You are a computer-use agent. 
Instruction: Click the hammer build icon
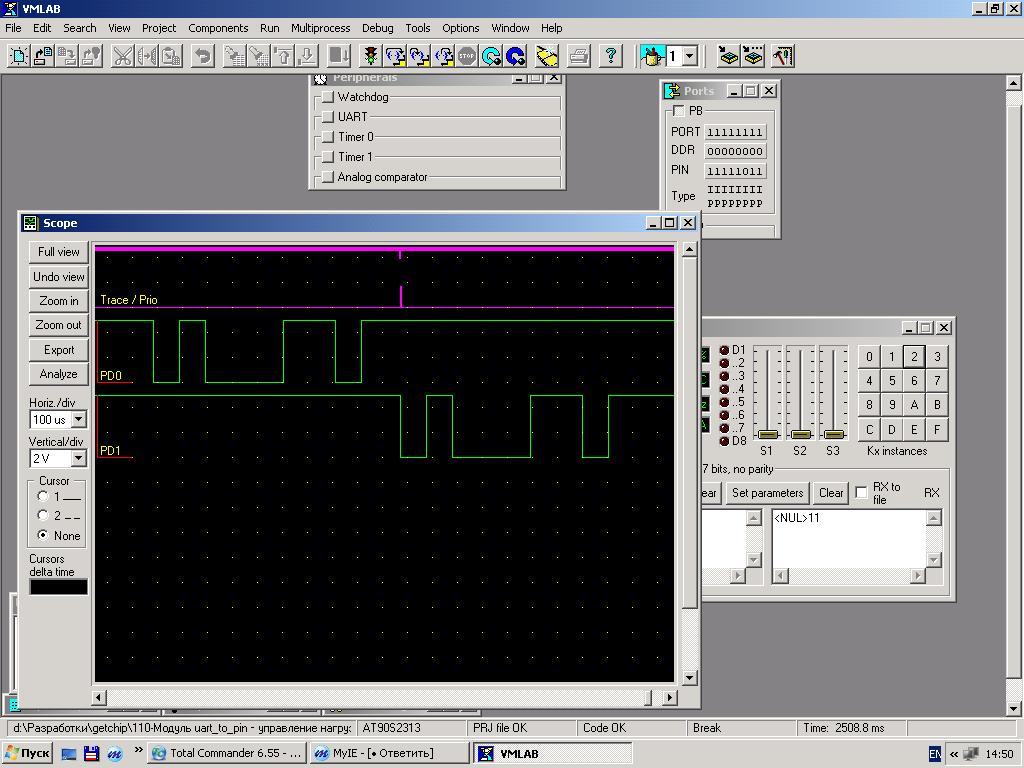click(x=783, y=56)
